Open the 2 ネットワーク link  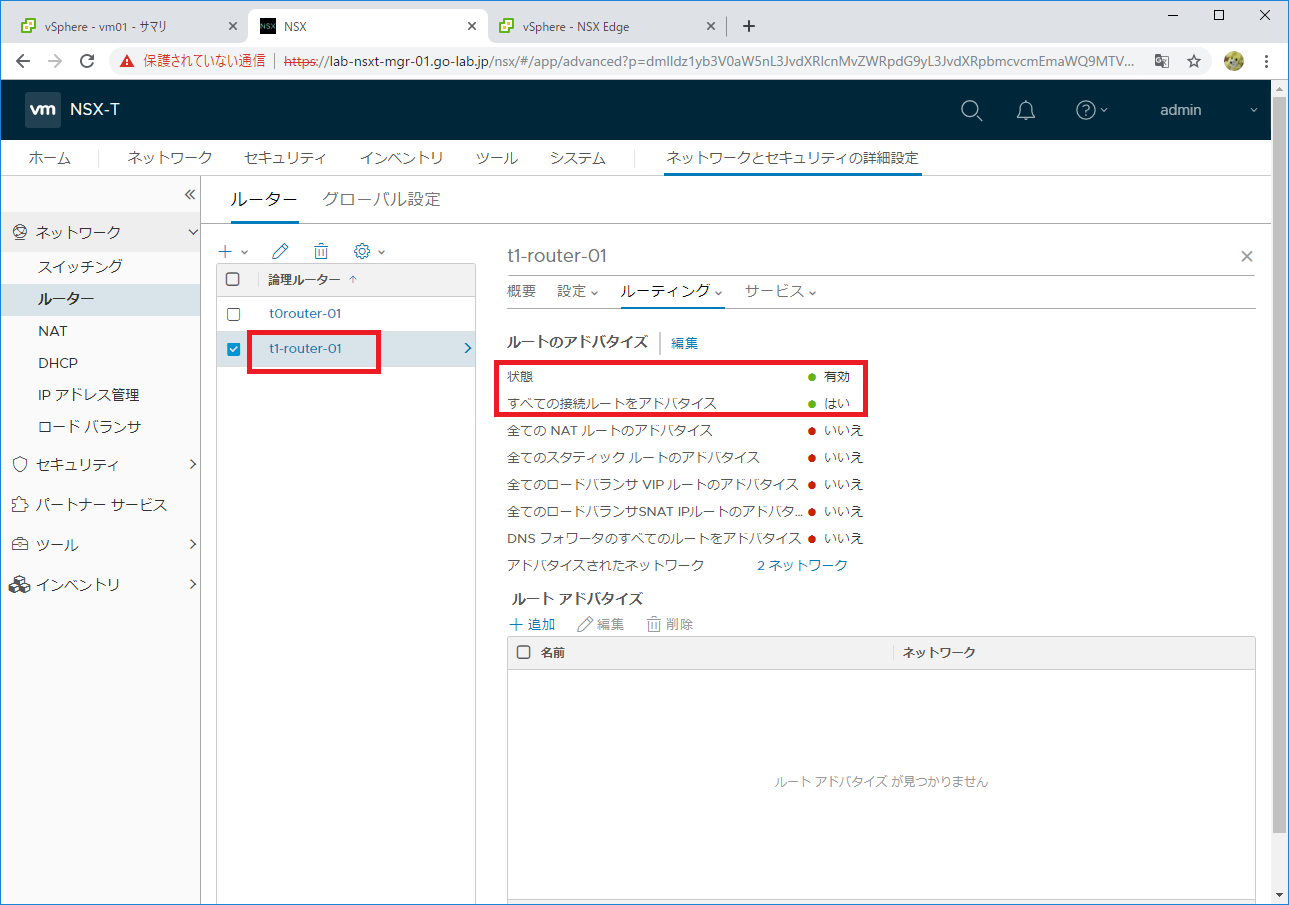tap(802, 565)
